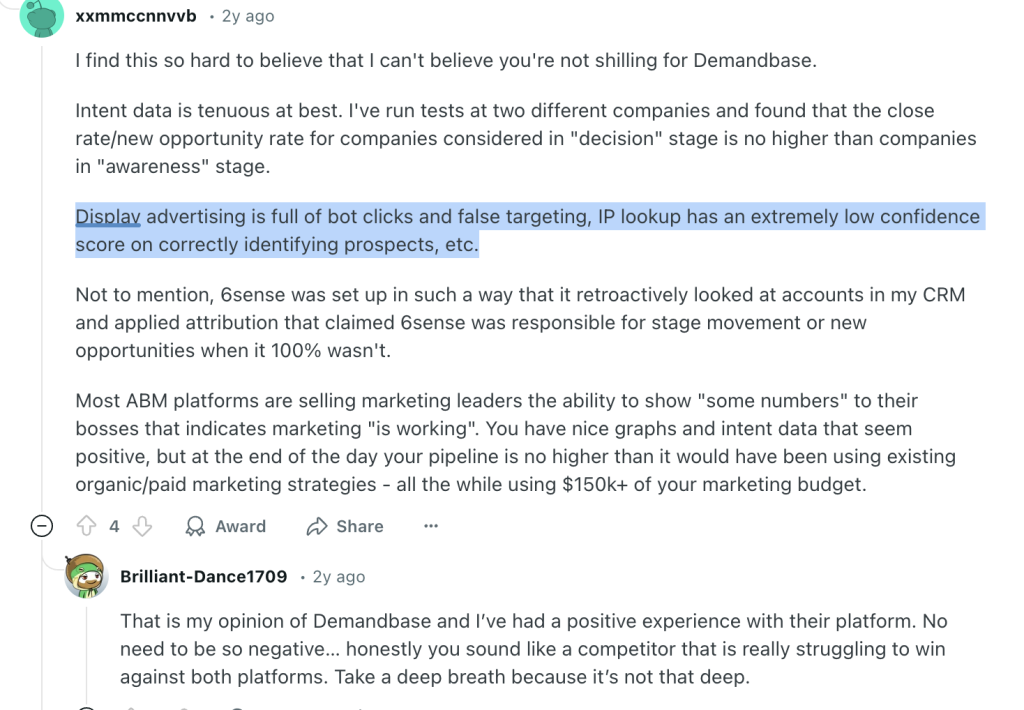Click the Award medal icon
The height and width of the screenshot is (710, 1024).
coord(195,526)
